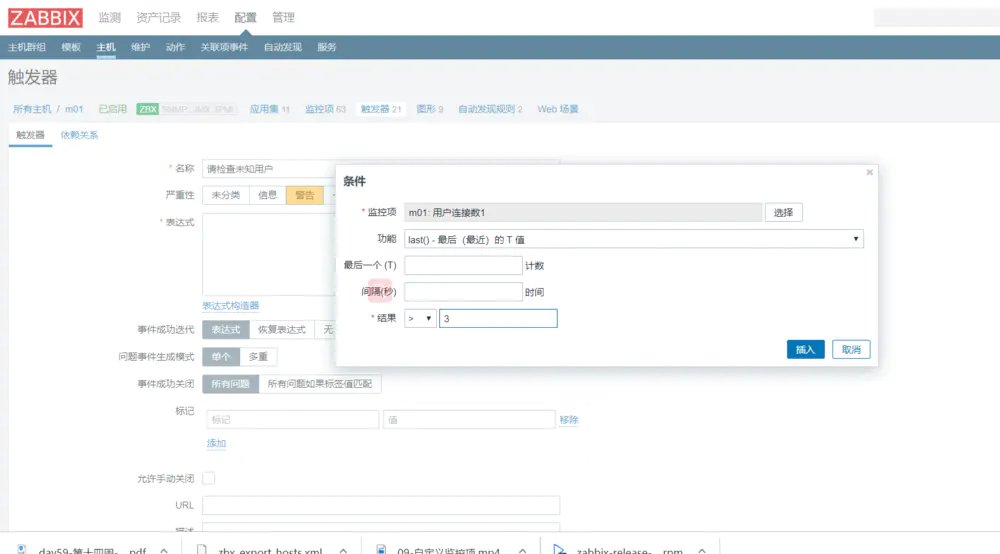Select severity 警告
This screenshot has height=554, width=1000.
point(305,195)
